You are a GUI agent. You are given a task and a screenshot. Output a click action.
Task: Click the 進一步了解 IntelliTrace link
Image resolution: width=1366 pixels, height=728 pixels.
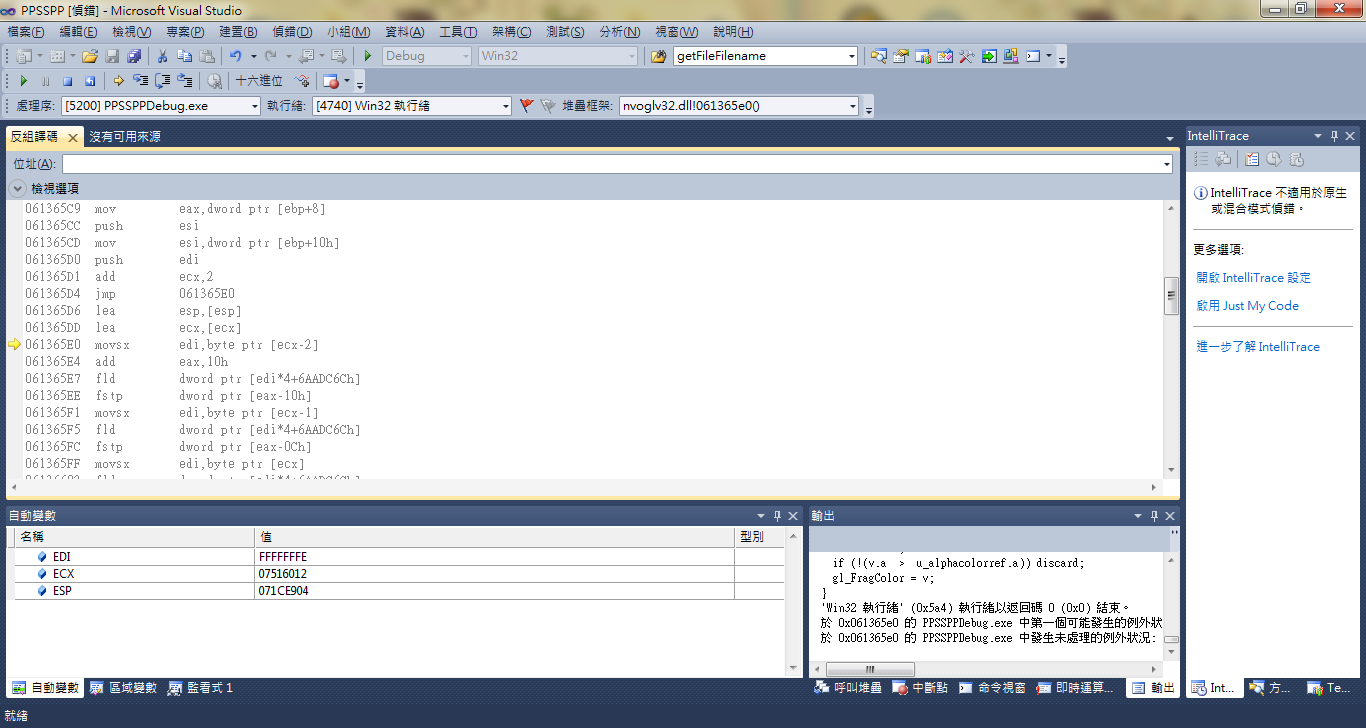[1258, 347]
